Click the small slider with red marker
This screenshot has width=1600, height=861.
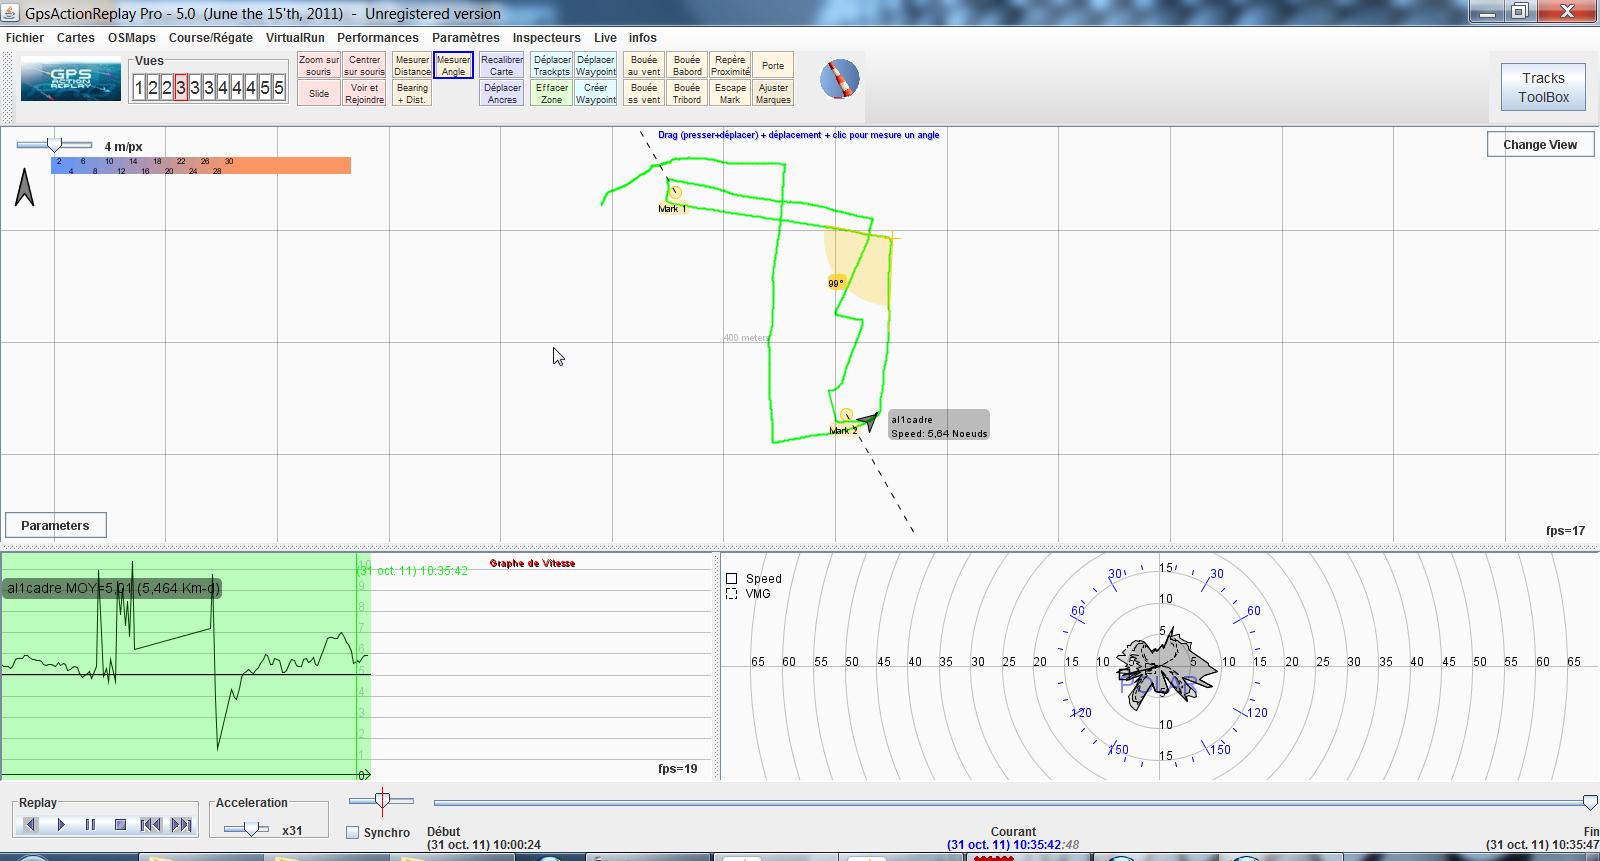pos(382,801)
